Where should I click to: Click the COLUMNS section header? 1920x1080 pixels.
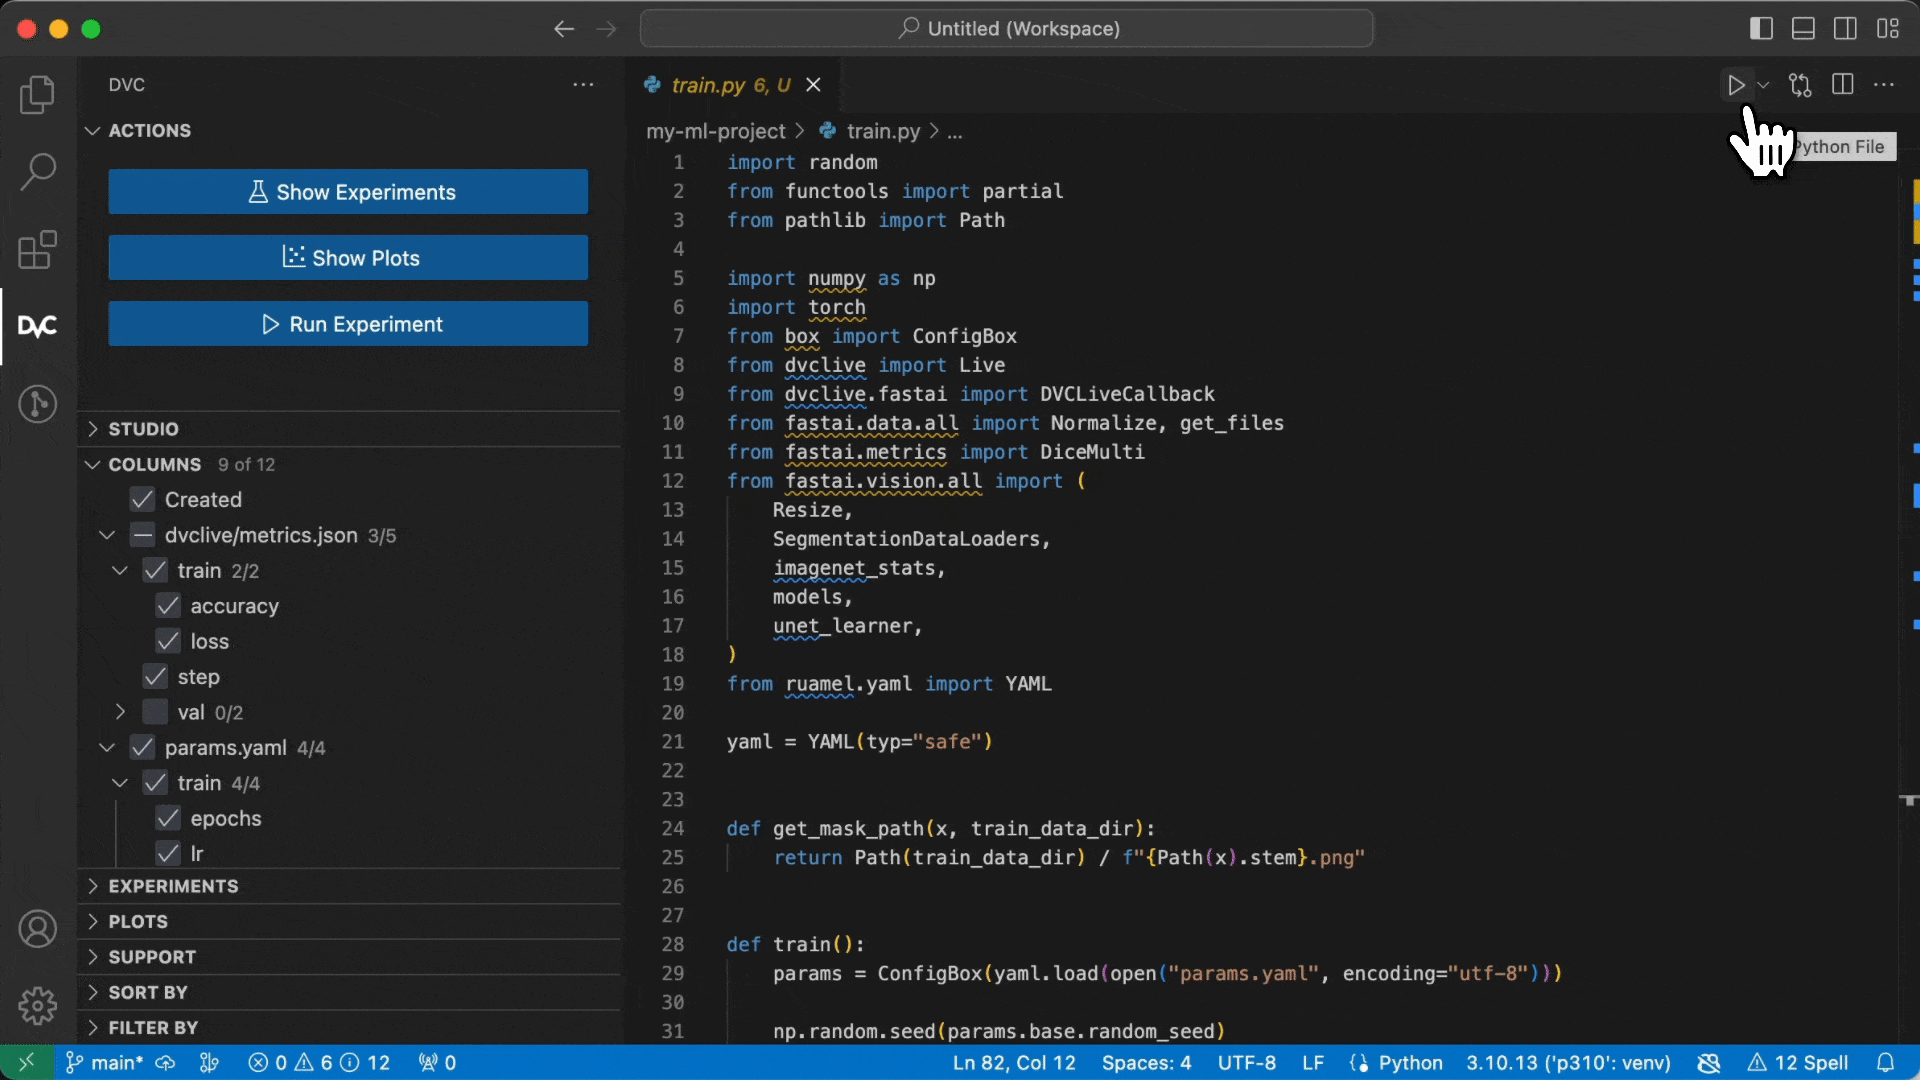click(154, 464)
